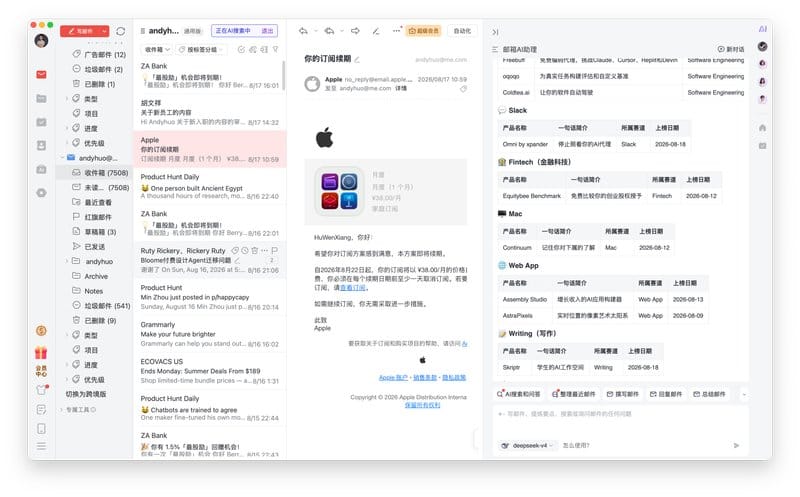Open the user avatar at top left
The width and height of the screenshot is (800, 497).
[41, 40]
